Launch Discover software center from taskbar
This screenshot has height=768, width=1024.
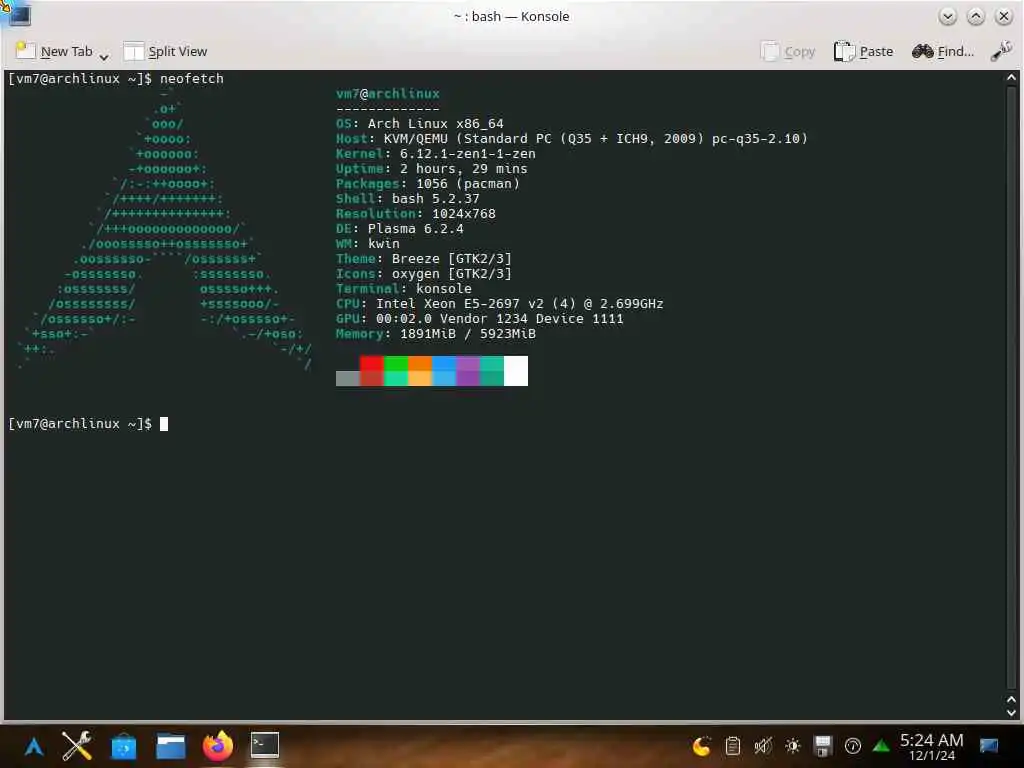point(123,746)
